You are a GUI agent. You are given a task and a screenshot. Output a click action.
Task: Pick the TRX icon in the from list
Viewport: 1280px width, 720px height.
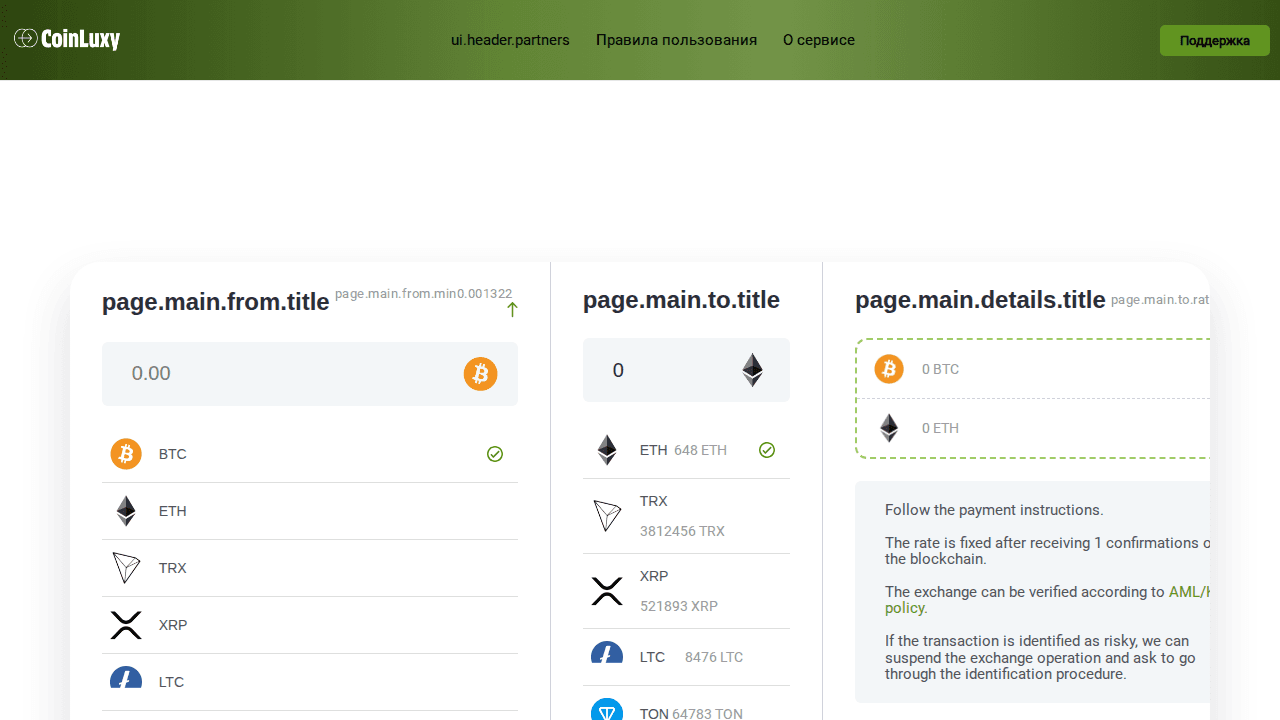point(126,568)
